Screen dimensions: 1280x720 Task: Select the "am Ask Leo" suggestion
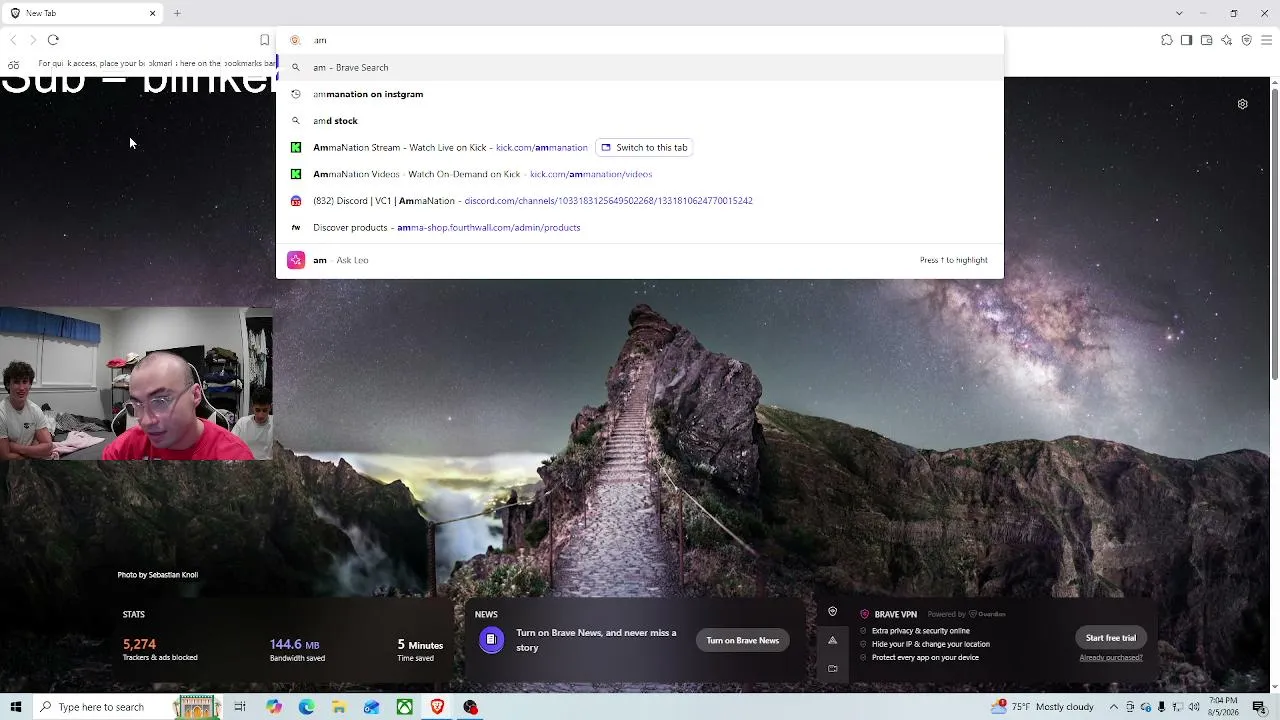[640, 260]
